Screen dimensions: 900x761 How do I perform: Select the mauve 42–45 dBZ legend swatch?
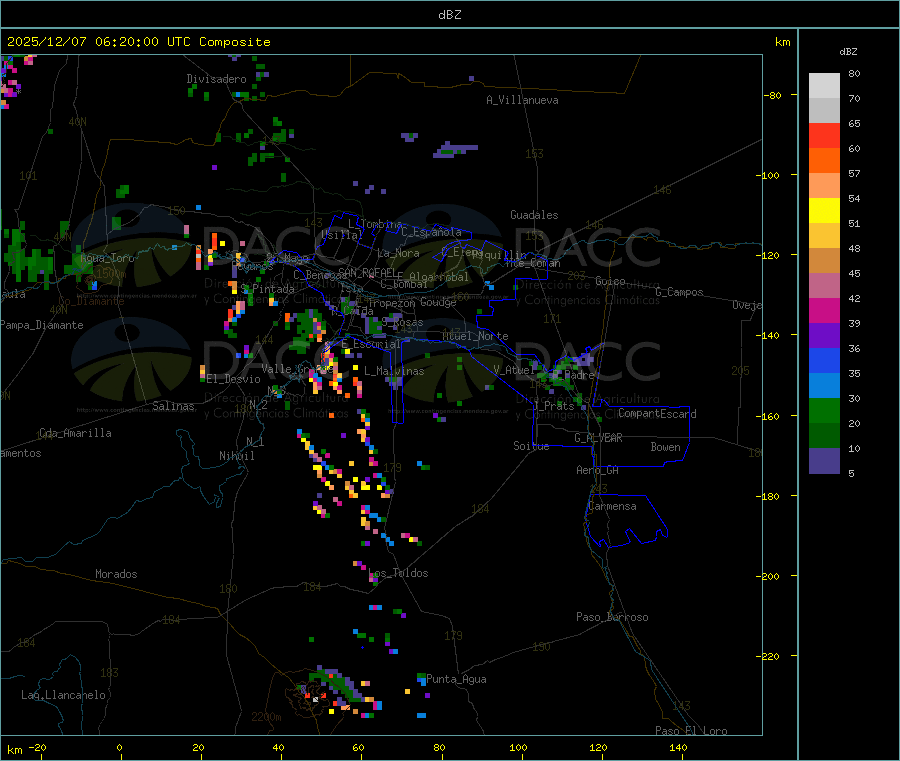(824, 285)
